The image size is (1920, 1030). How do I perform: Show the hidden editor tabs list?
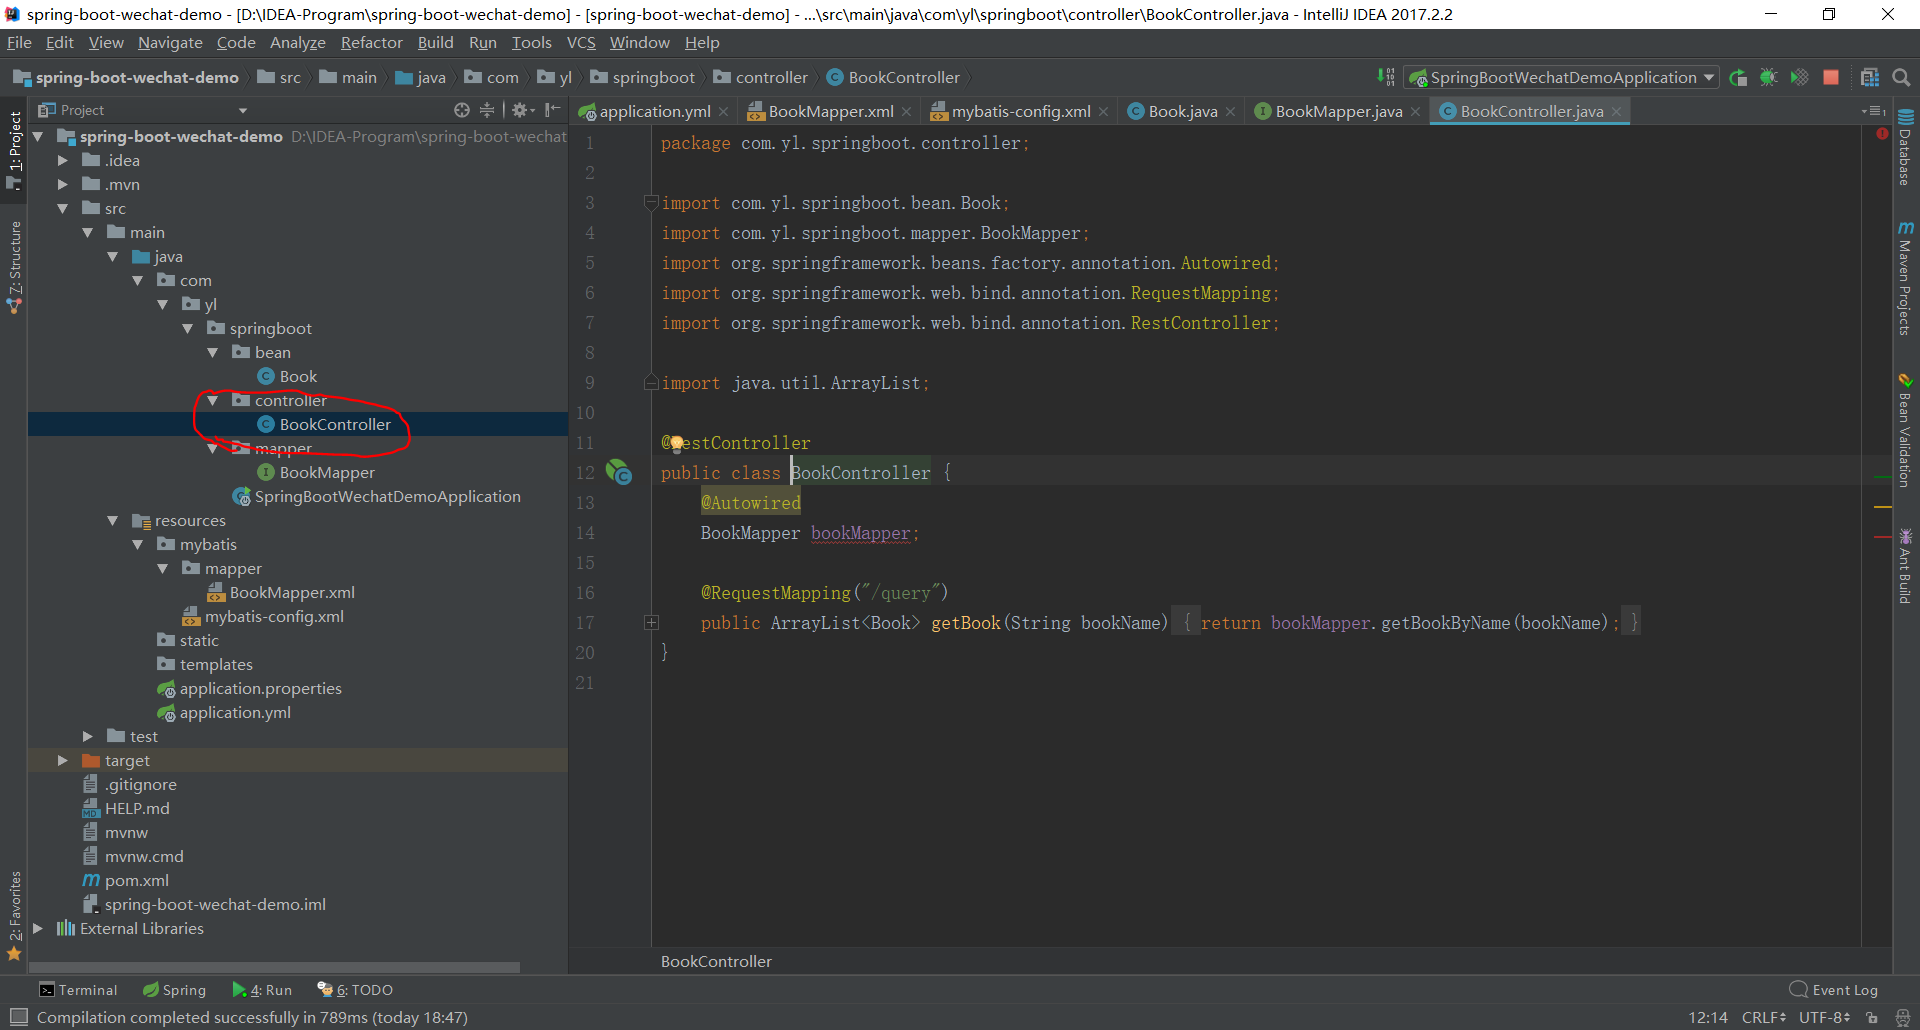pos(1873,110)
